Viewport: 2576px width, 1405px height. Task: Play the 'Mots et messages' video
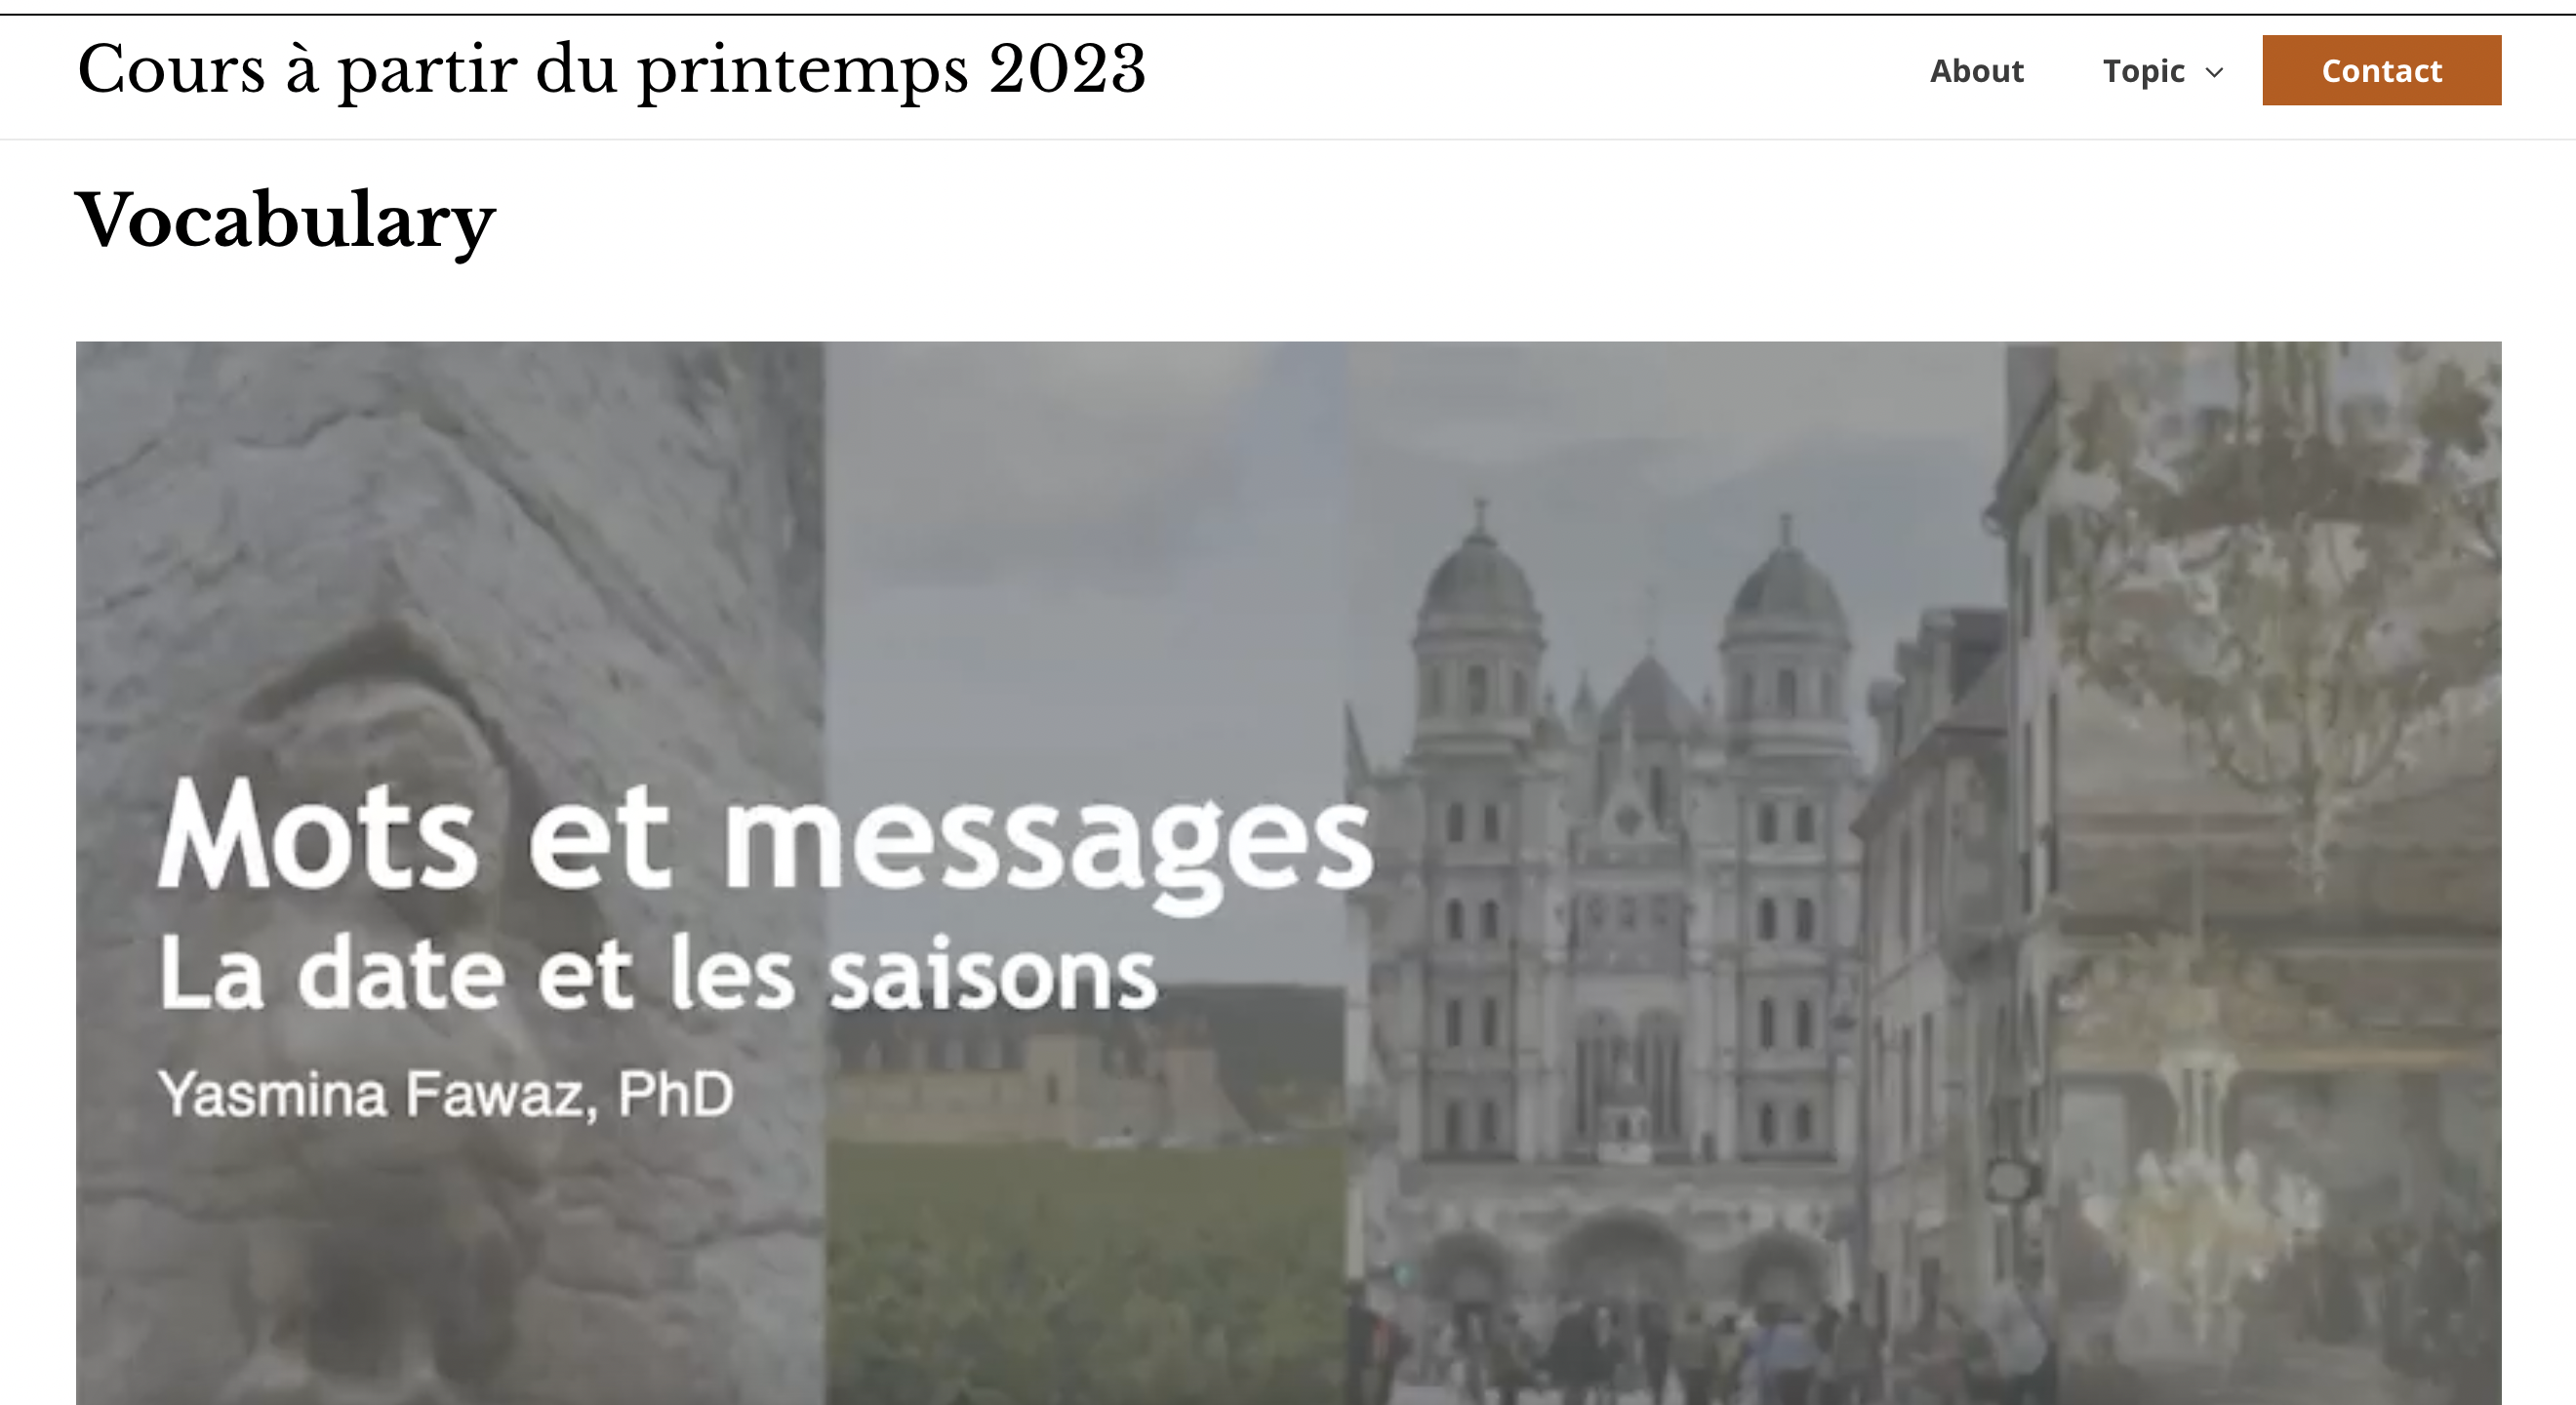tap(1288, 873)
